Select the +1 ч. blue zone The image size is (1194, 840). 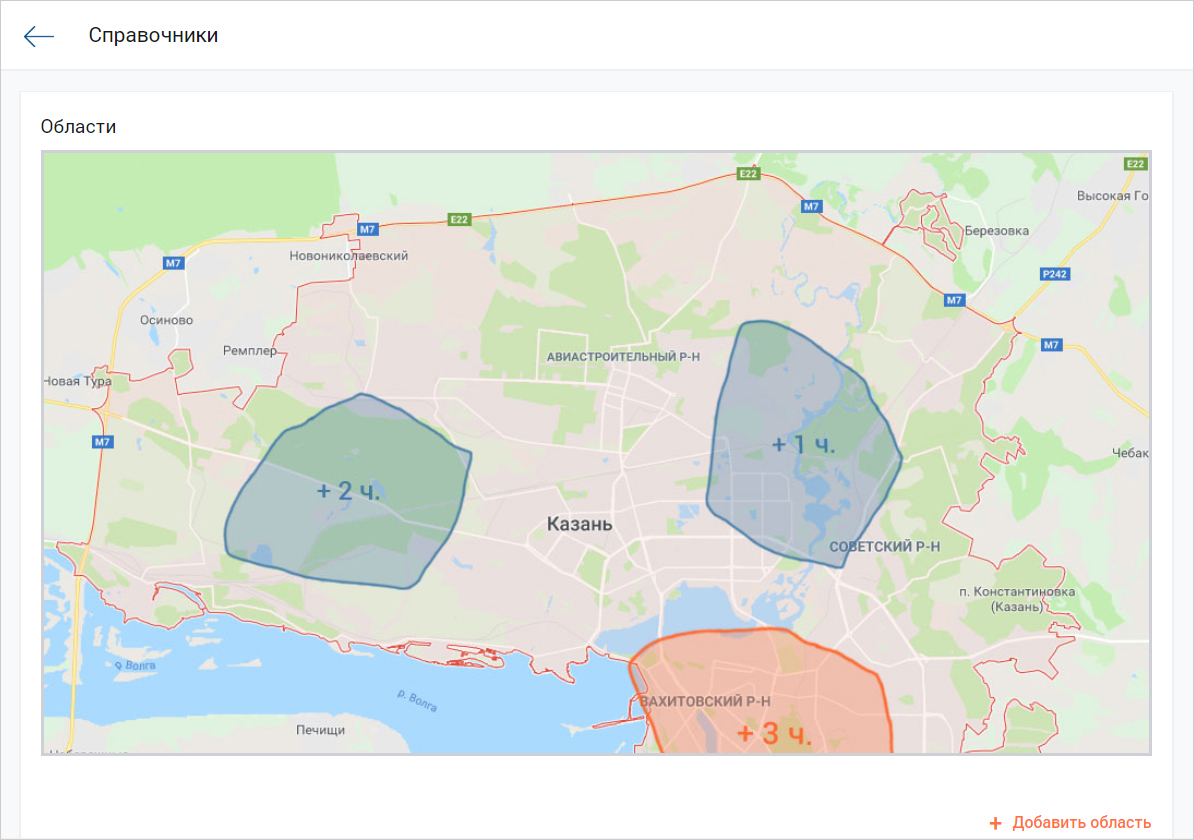[803, 445]
